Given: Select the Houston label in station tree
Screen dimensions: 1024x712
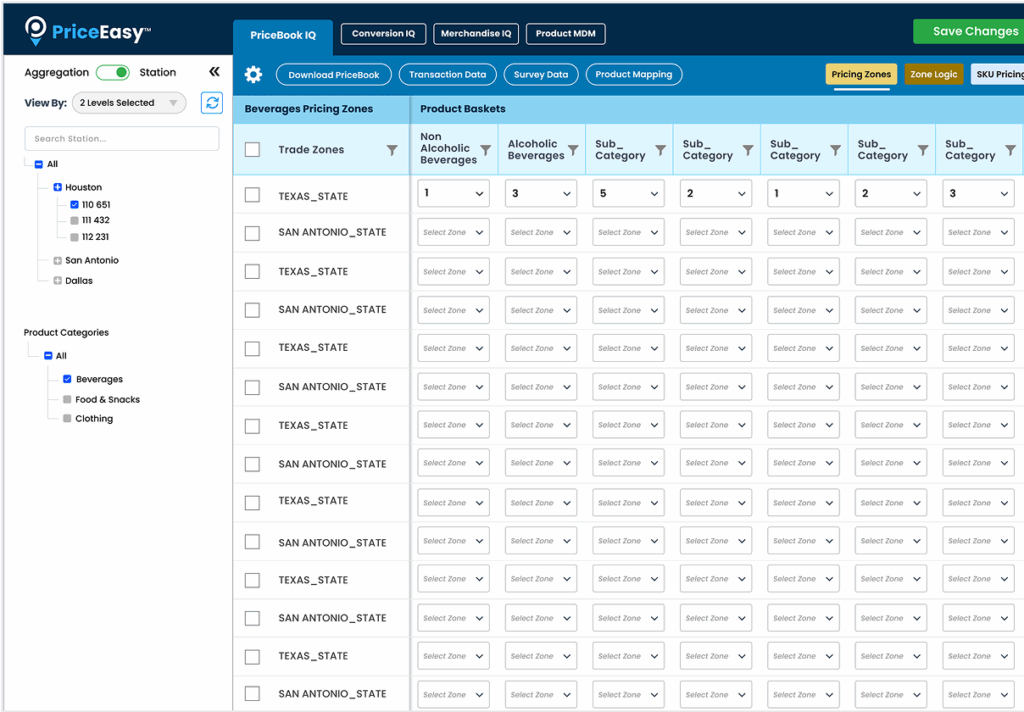Looking at the screenshot, I should pyautogui.click(x=84, y=187).
